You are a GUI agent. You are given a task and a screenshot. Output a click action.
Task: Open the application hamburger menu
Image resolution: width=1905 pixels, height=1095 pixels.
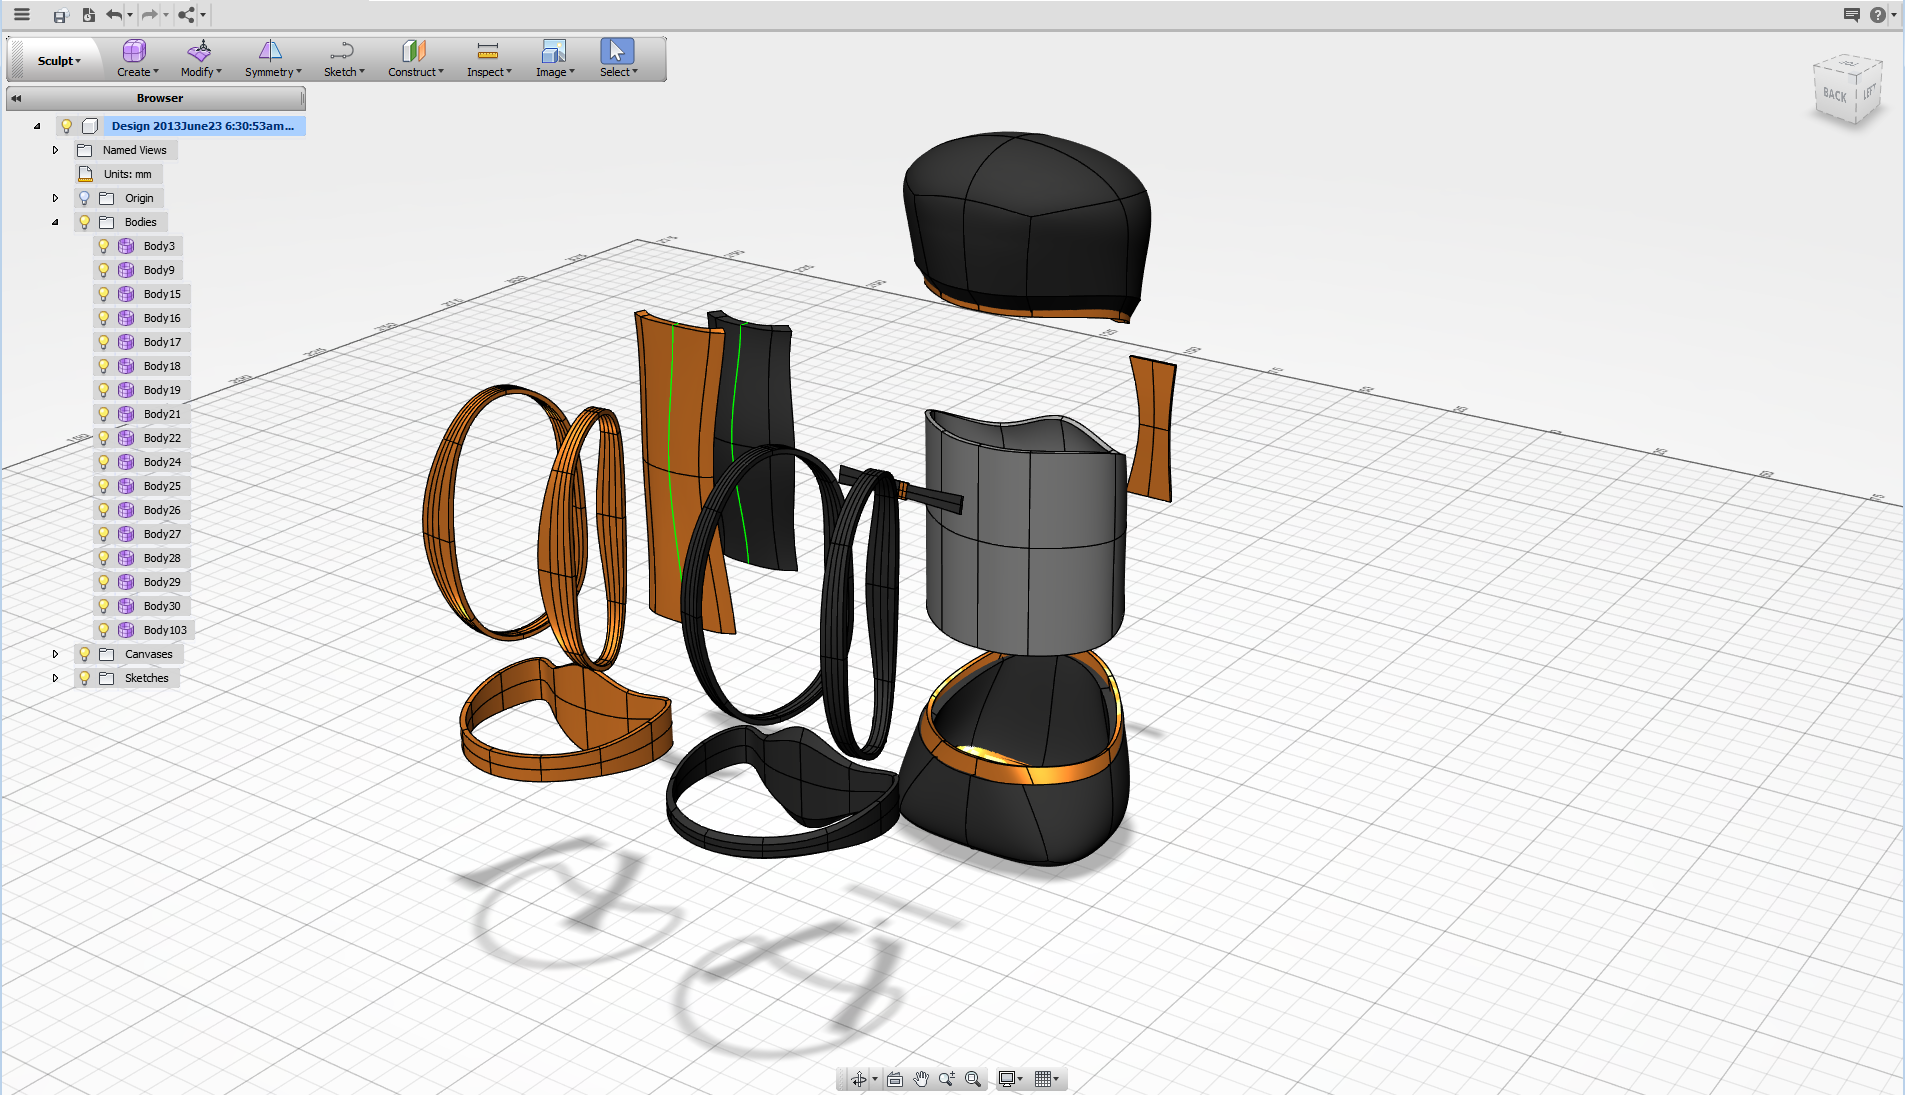pyautogui.click(x=20, y=14)
